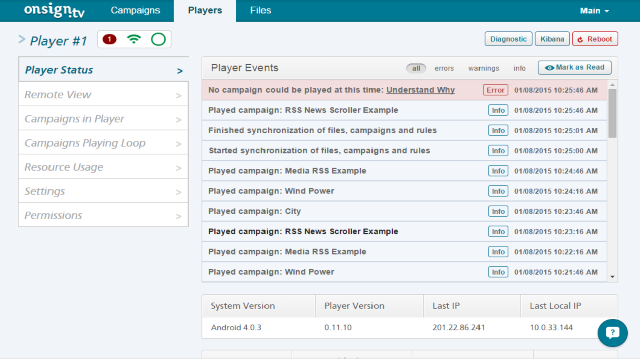The width and height of the screenshot is (640, 360).
Task: Open the help chat bubble
Action: click(x=613, y=333)
